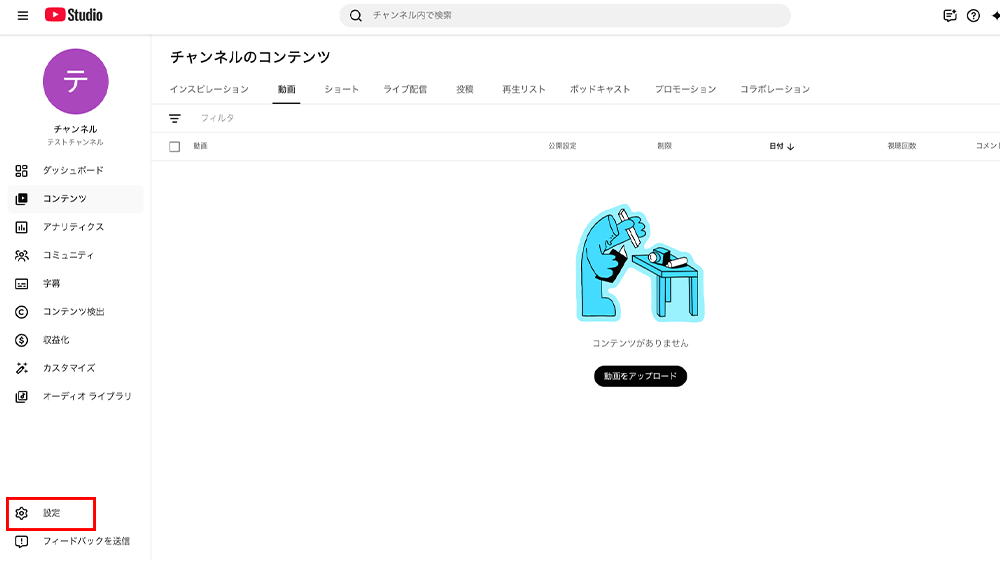Image resolution: width=1000 pixels, height=562 pixels.
Task: Click the Customize magic wand icon
Action: (x=22, y=368)
